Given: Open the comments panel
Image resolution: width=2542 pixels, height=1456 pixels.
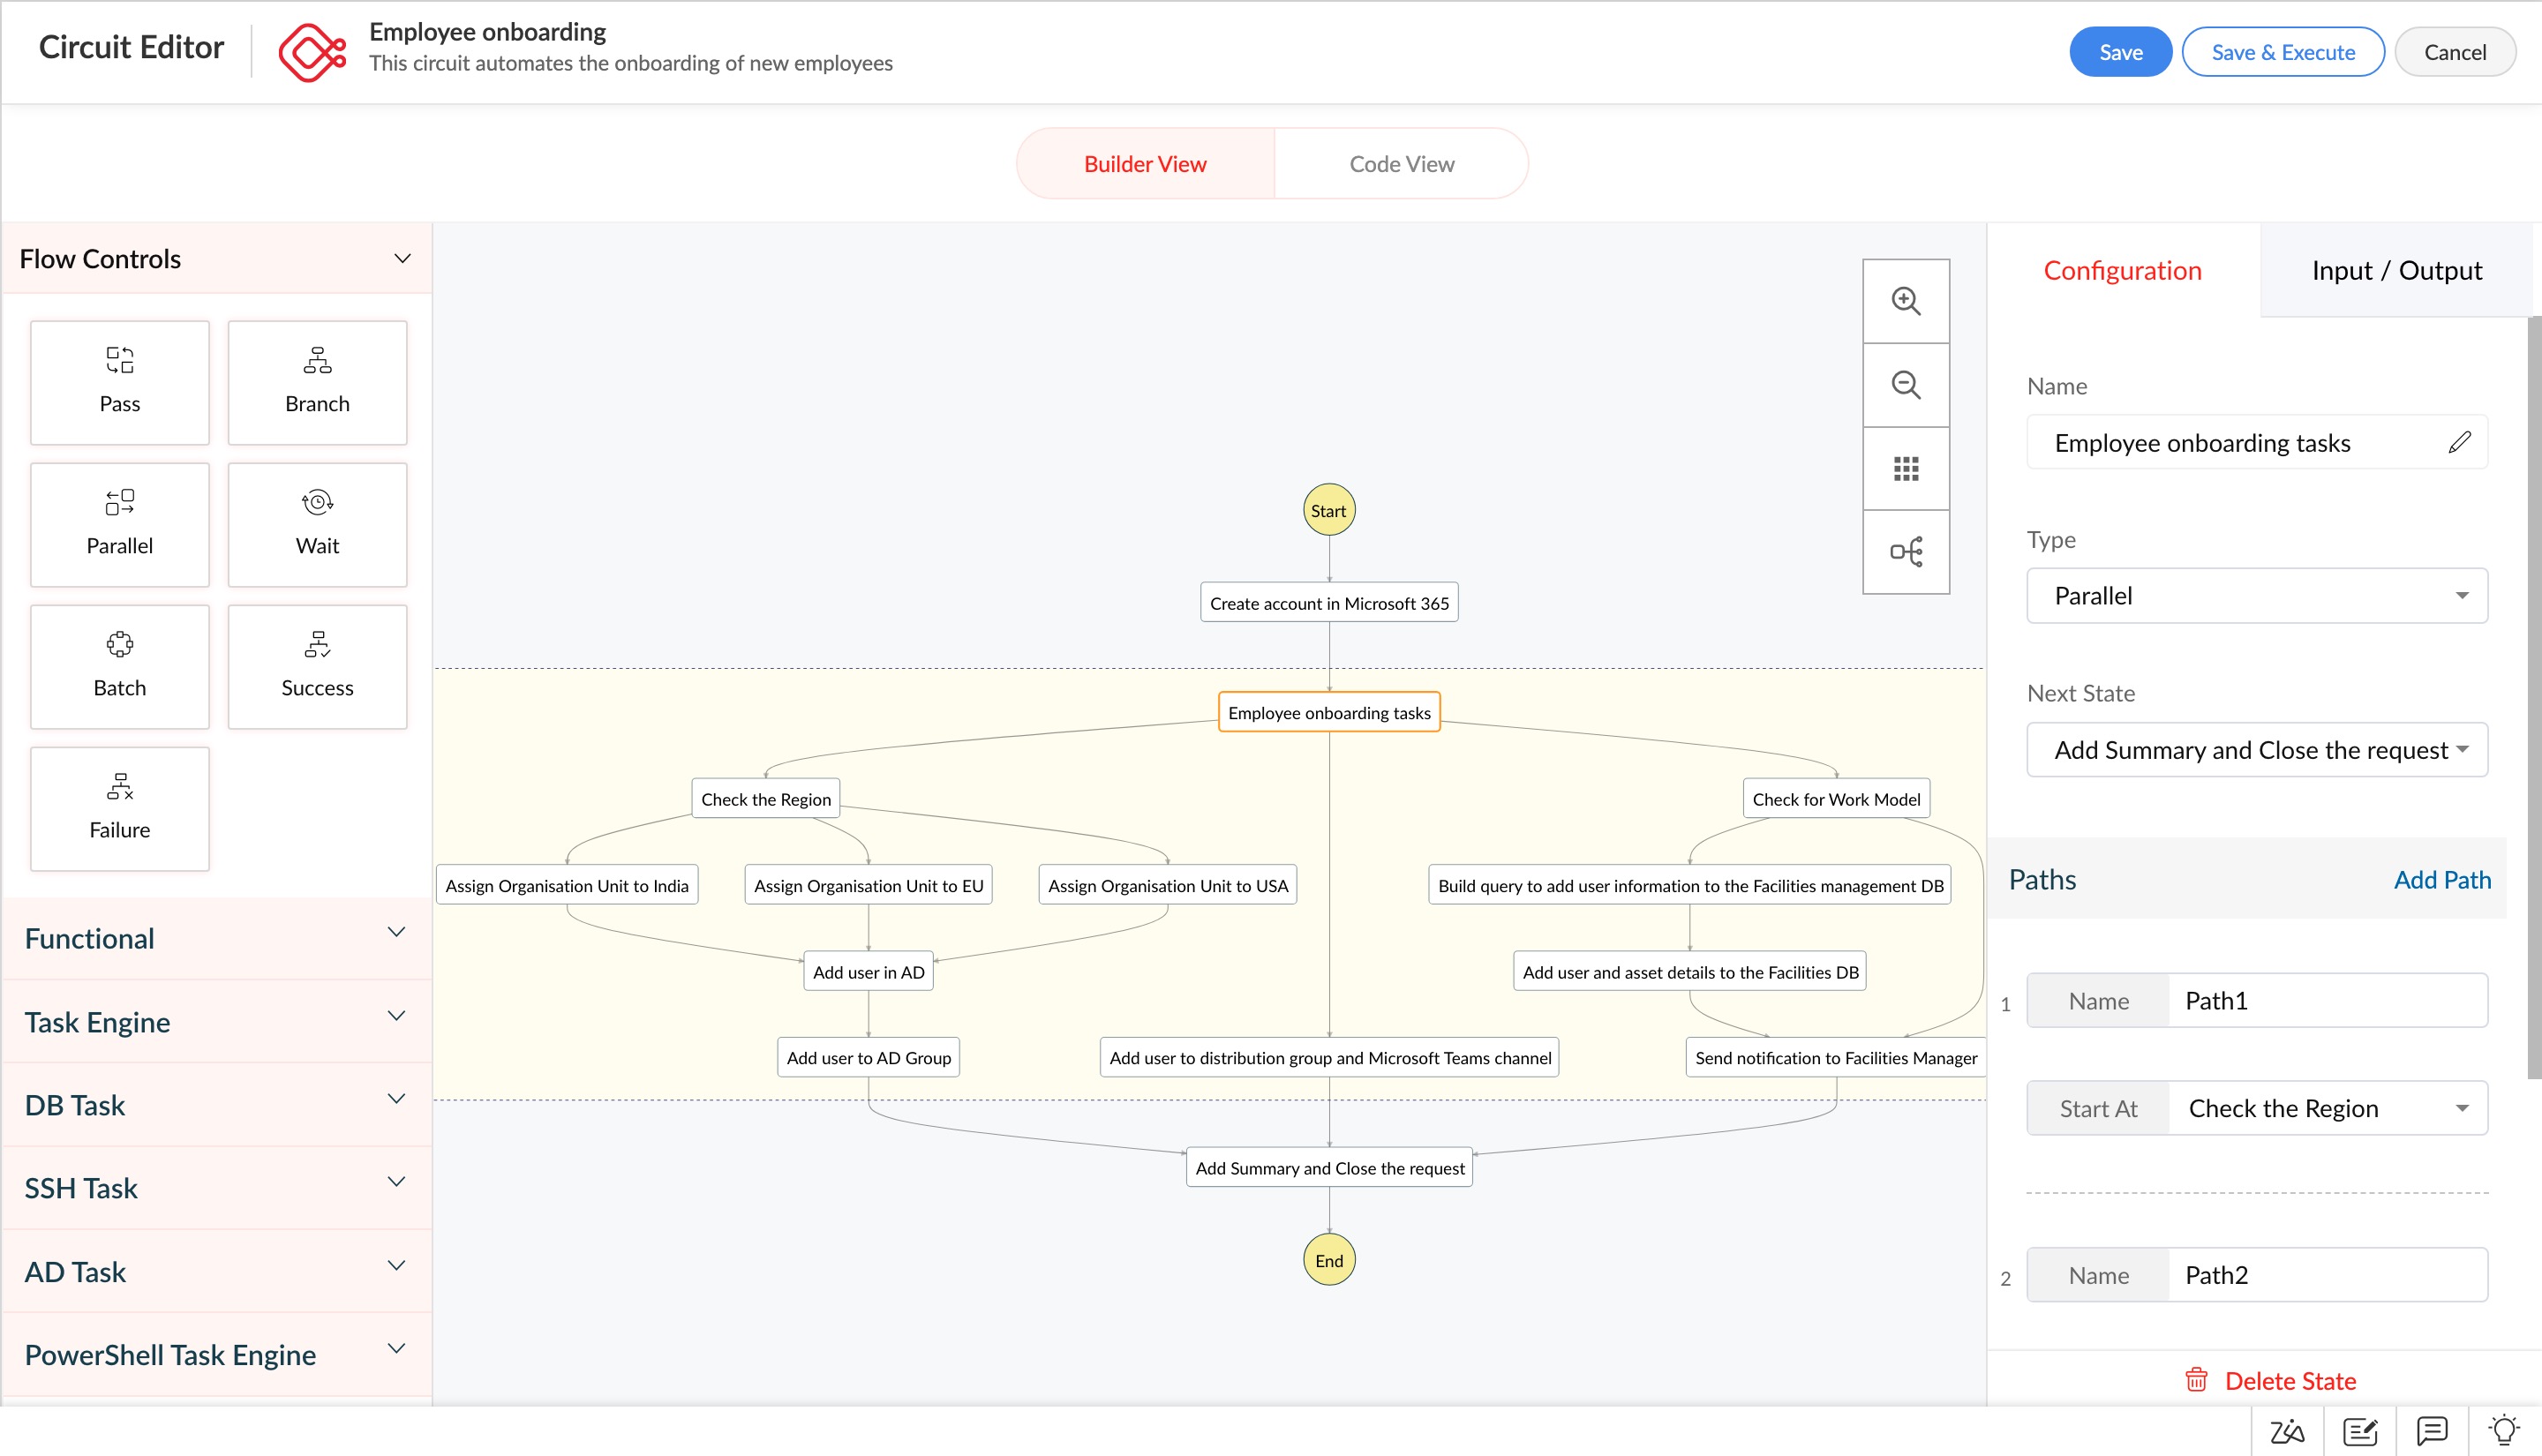Looking at the screenshot, I should [2430, 1431].
